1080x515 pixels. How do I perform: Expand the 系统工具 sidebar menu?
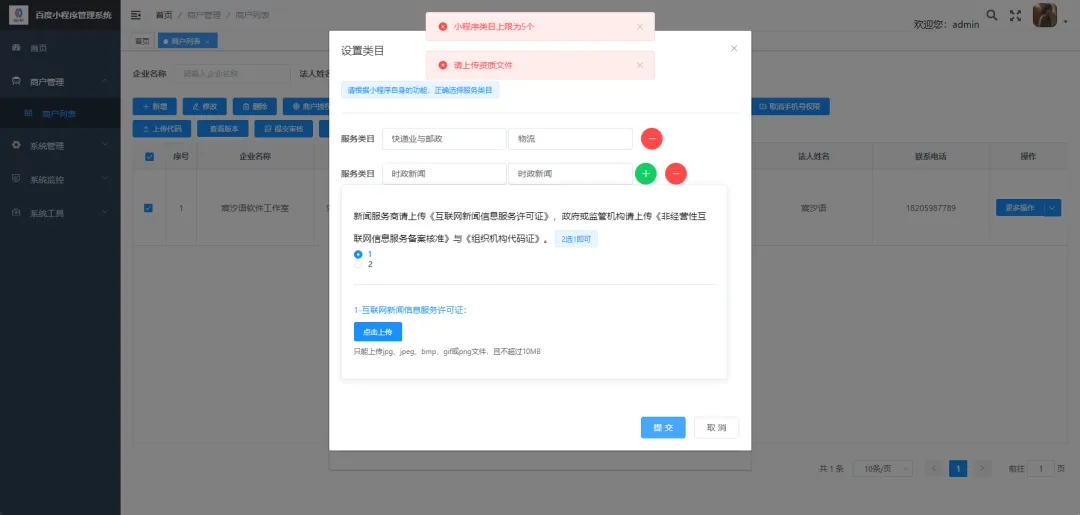point(61,213)
